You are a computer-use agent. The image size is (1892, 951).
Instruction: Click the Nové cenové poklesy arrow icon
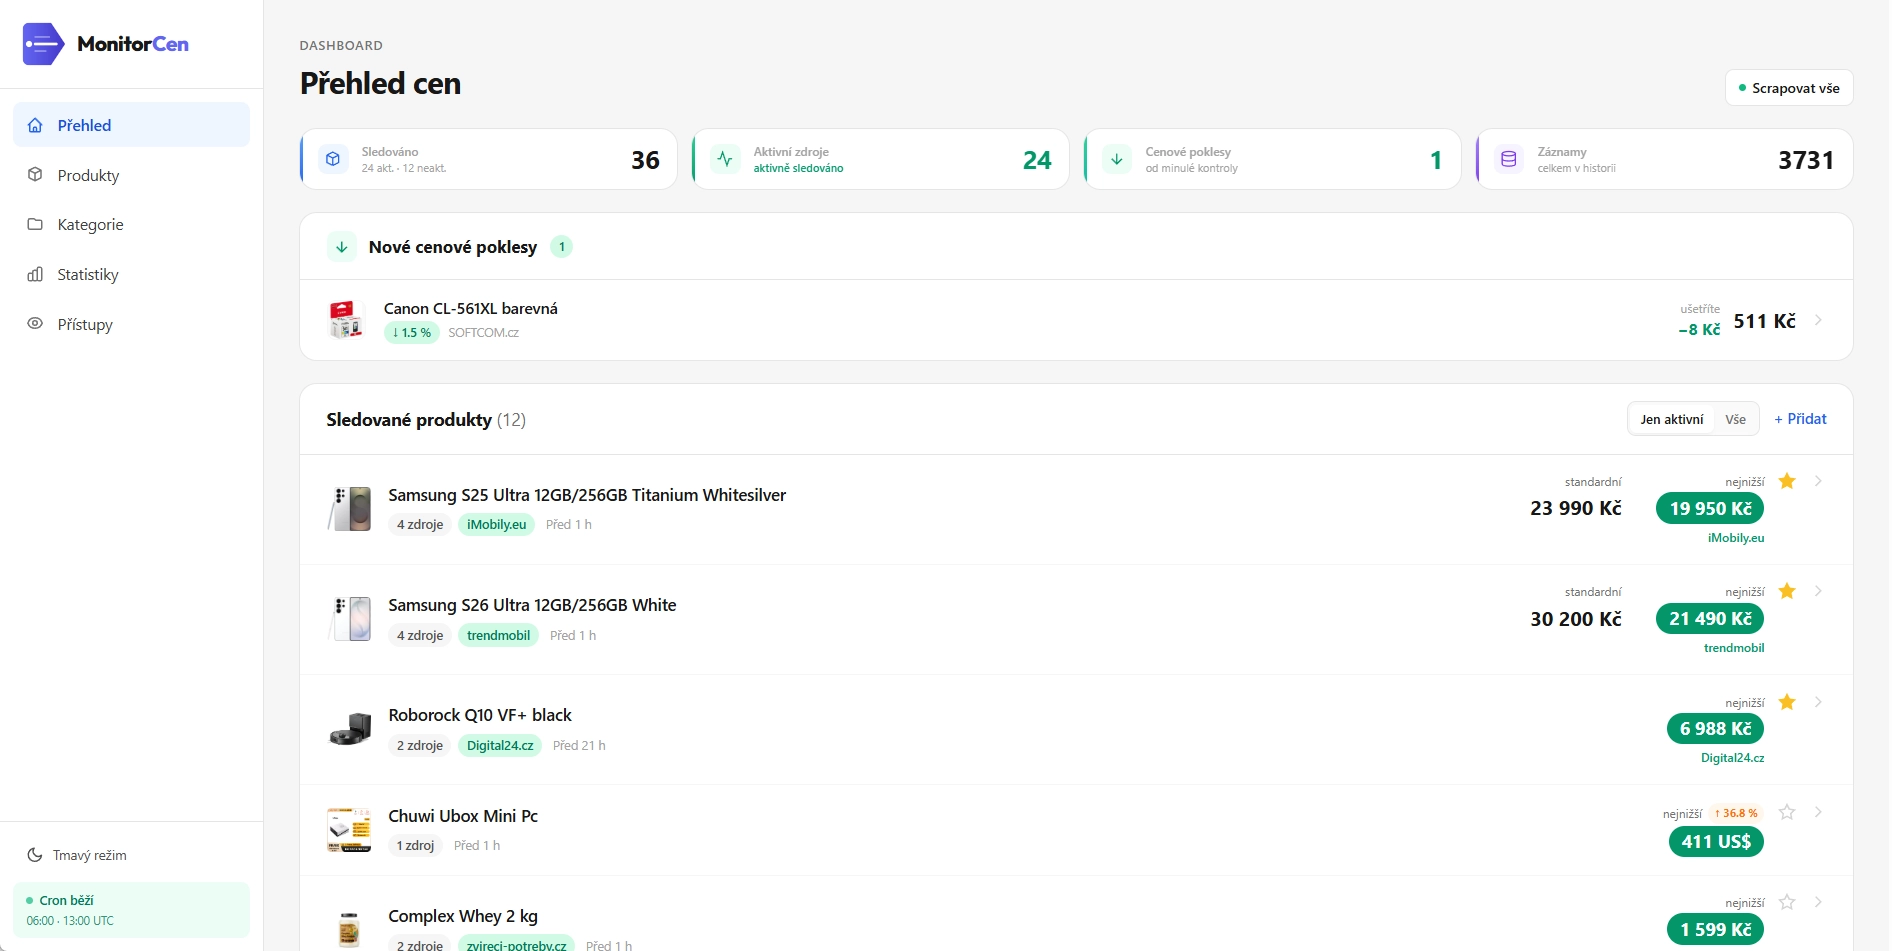[342, 247]
